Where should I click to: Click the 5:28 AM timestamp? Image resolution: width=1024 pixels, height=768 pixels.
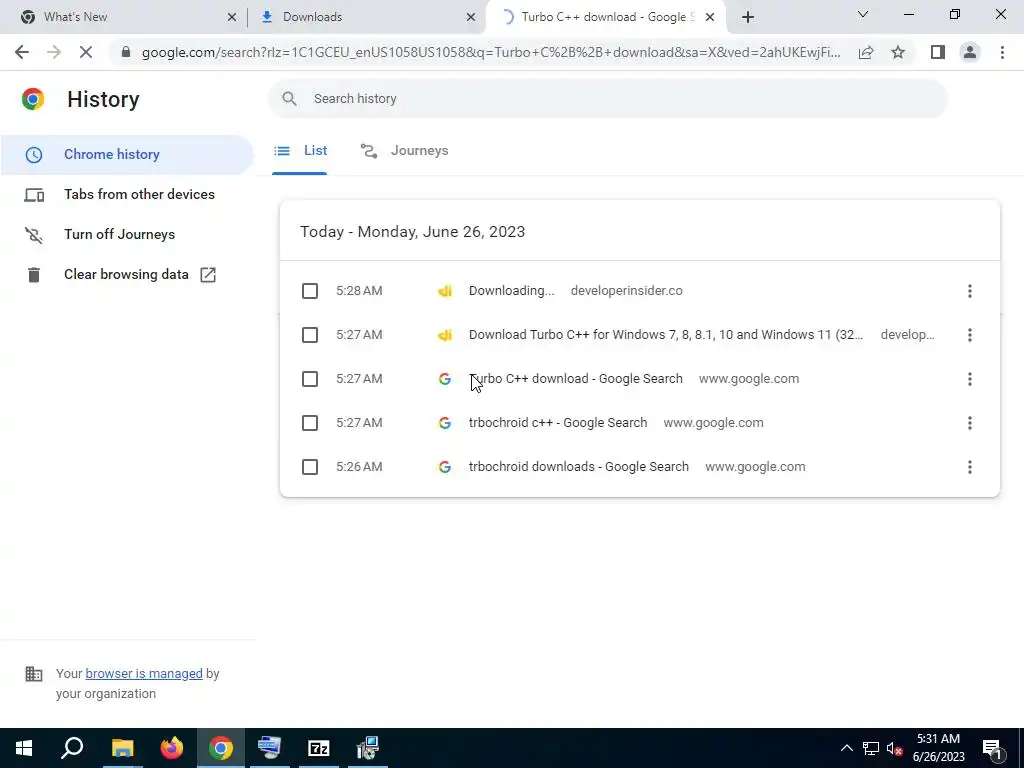pyautogui.click(x=359, y=291)
